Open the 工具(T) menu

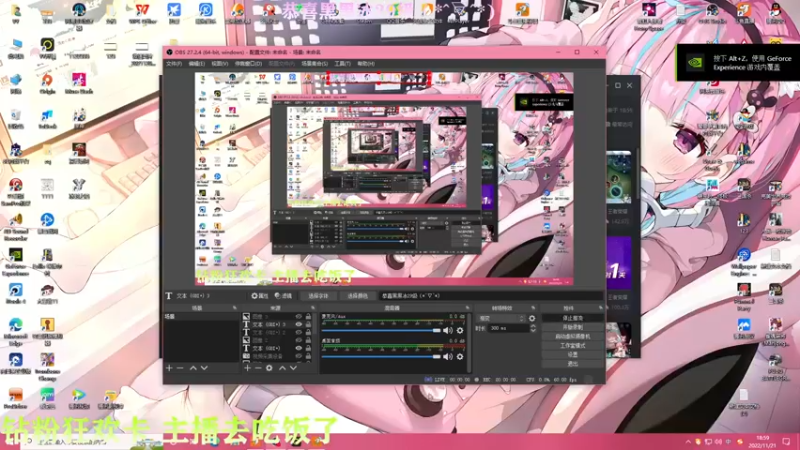click(342, 64)
